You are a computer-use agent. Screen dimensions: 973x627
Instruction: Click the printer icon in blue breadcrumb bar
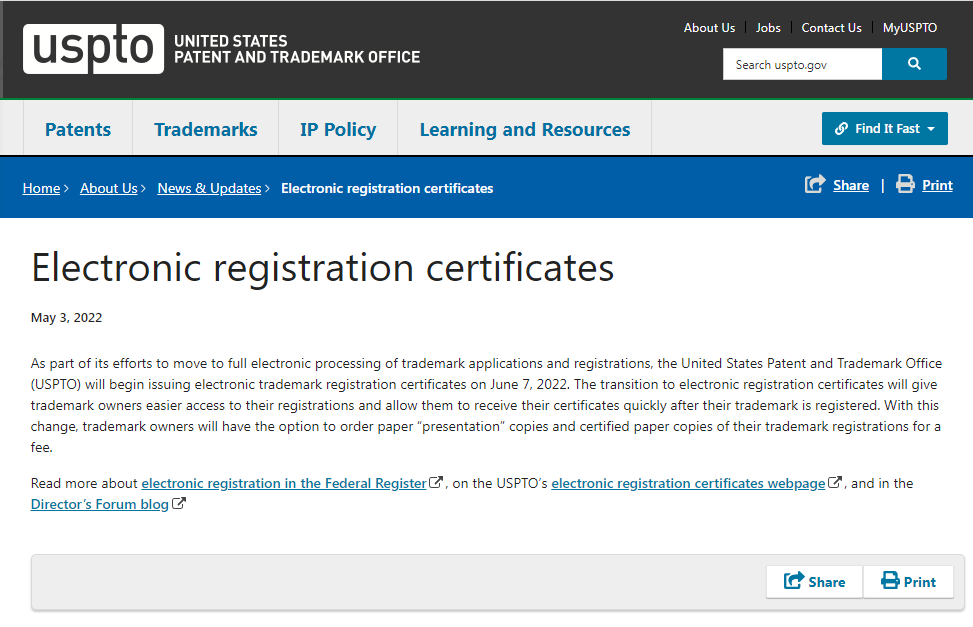point(905,184)
